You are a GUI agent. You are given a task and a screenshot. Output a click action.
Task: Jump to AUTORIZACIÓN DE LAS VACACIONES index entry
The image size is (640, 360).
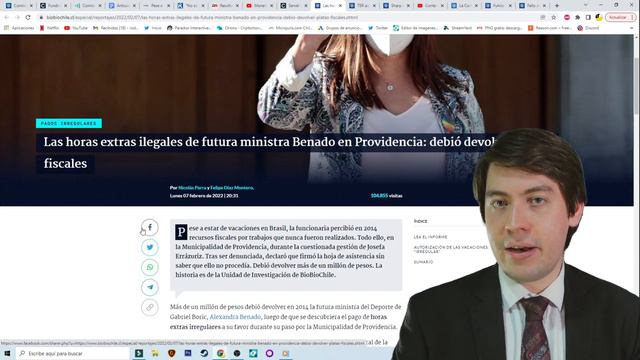pyautogui.click(x=450, y=249)
